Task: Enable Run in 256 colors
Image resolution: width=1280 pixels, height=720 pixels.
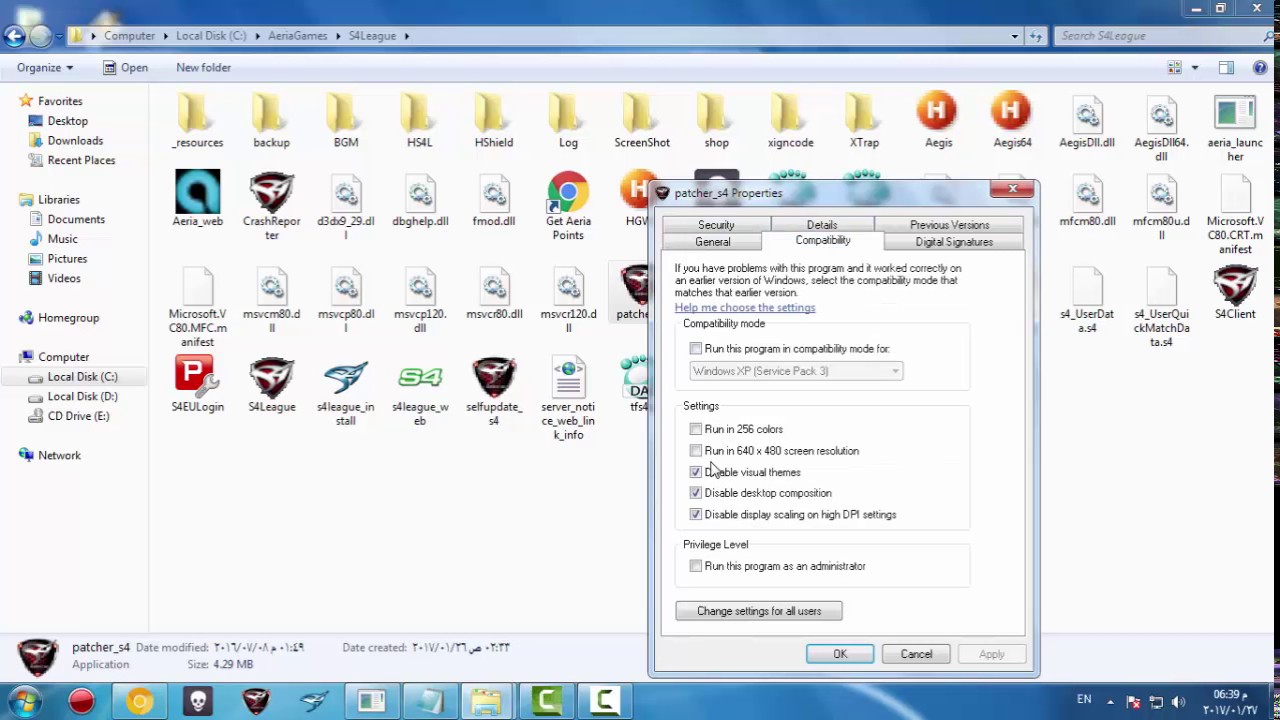Action: pos(696,429)
